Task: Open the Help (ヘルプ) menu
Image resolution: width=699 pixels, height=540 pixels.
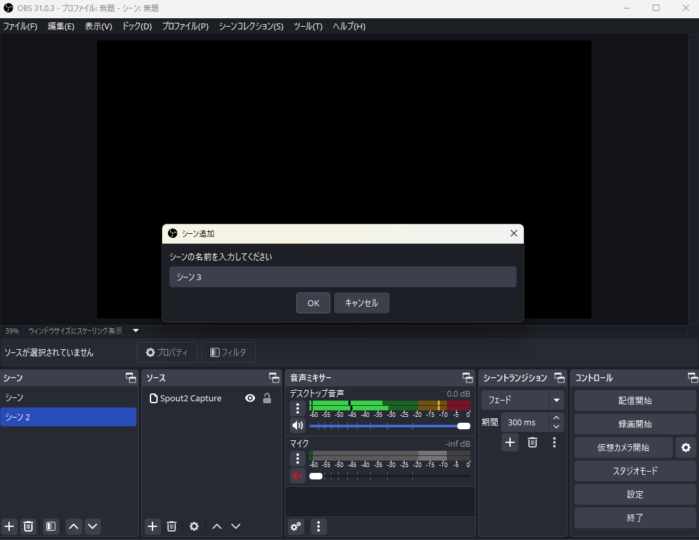Action: point(349,26)
